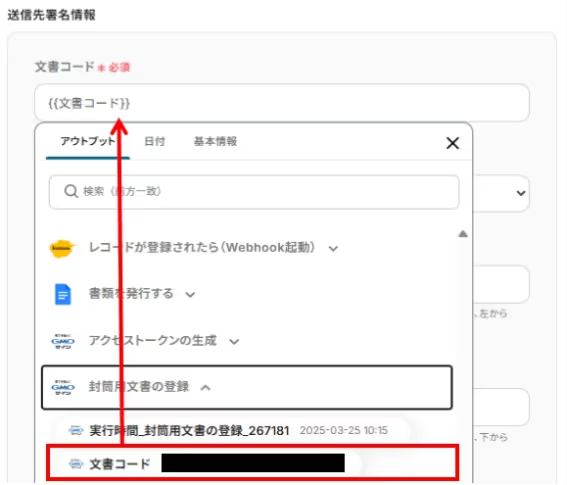Viewport: 567px width, 485px height.
Task: Click the kintone cloud icon
Action: pos(63,248)
